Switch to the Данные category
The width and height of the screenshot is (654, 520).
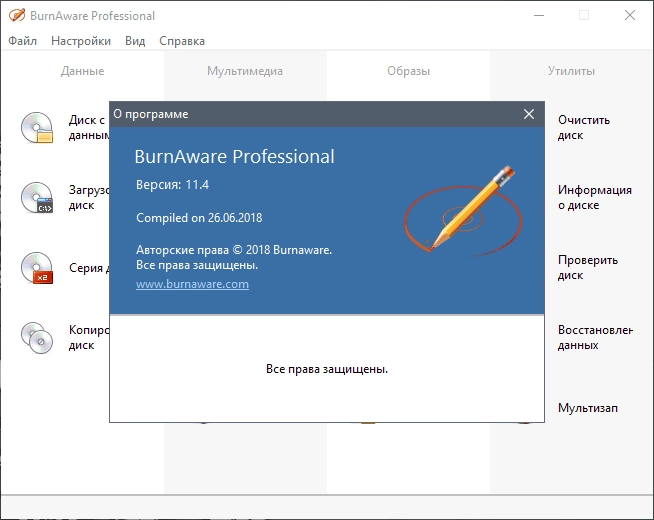83,71
